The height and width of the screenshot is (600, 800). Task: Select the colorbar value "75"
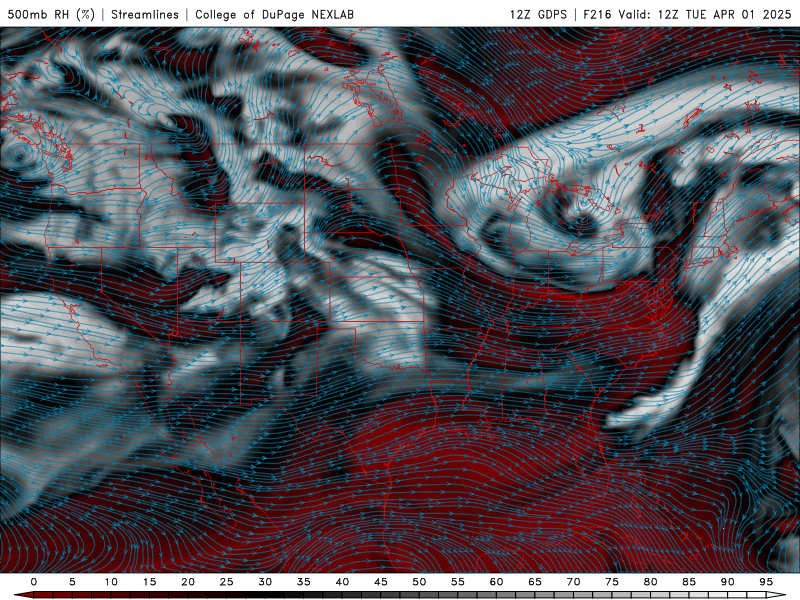coord(612,582)
